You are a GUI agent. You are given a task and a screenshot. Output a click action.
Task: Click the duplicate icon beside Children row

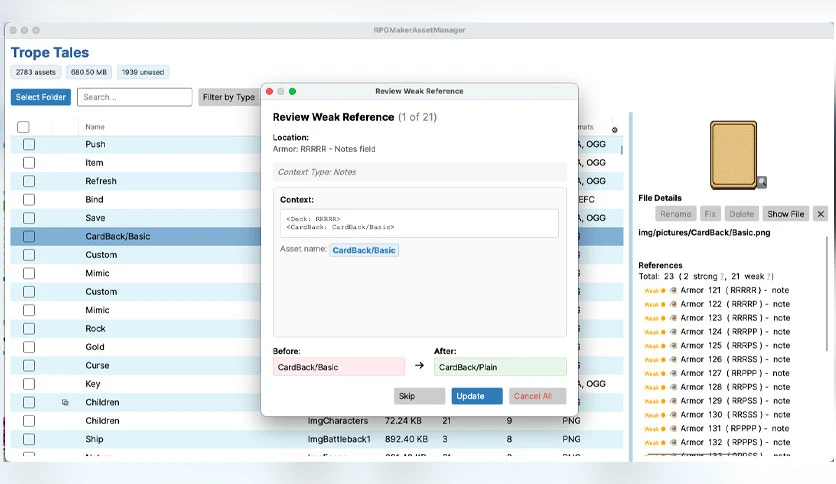click(x=65, y=402)
